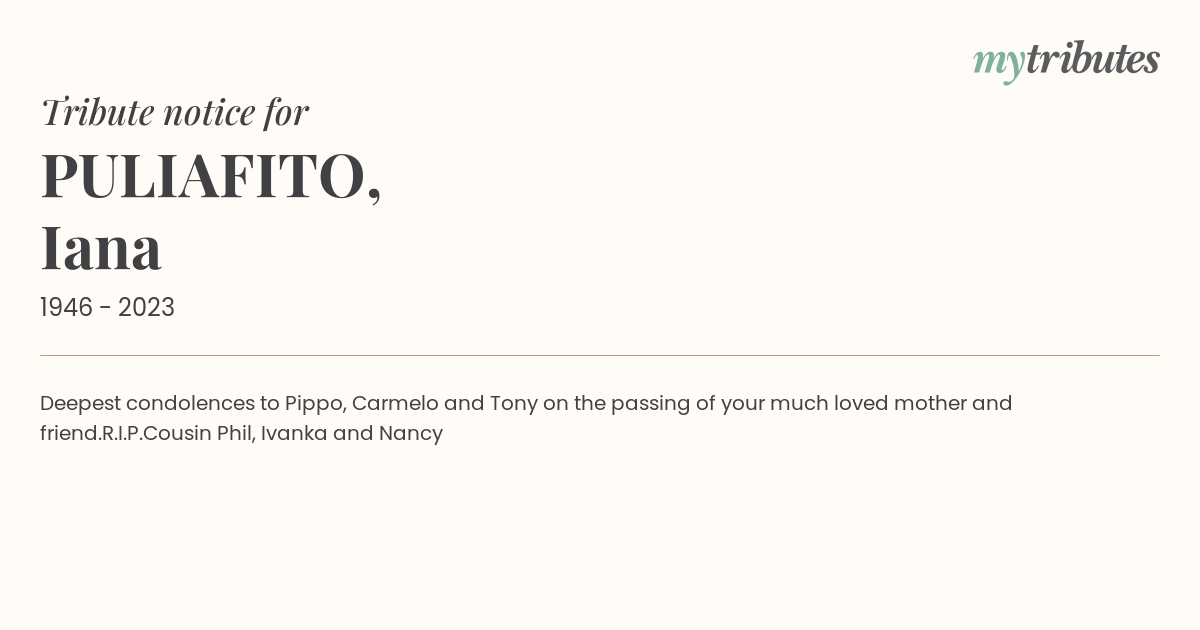Click the R.I.P. text
This screenshot has width=1200, height=630.
point(122,434)
